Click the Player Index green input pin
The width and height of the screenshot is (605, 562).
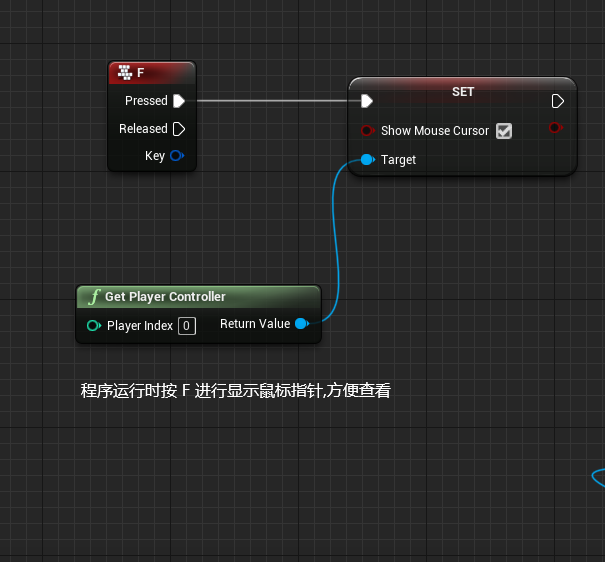[94, 326]
